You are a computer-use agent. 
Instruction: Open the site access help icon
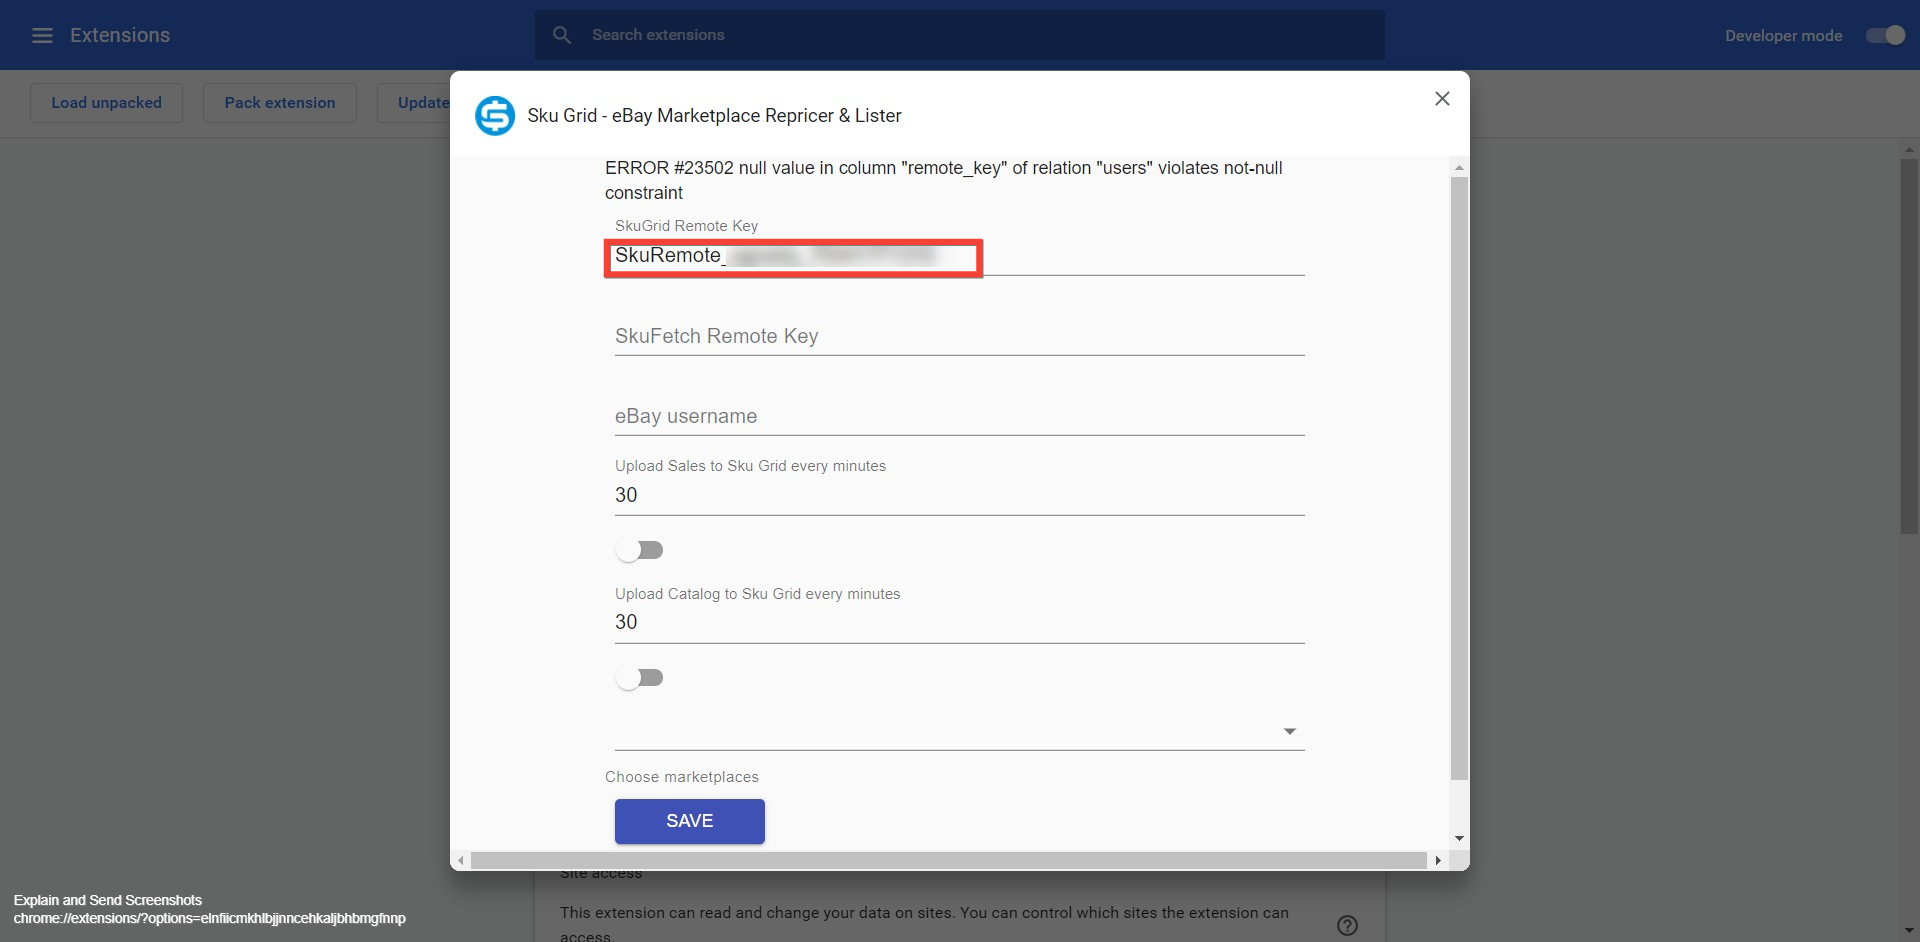pos(1347,925)
